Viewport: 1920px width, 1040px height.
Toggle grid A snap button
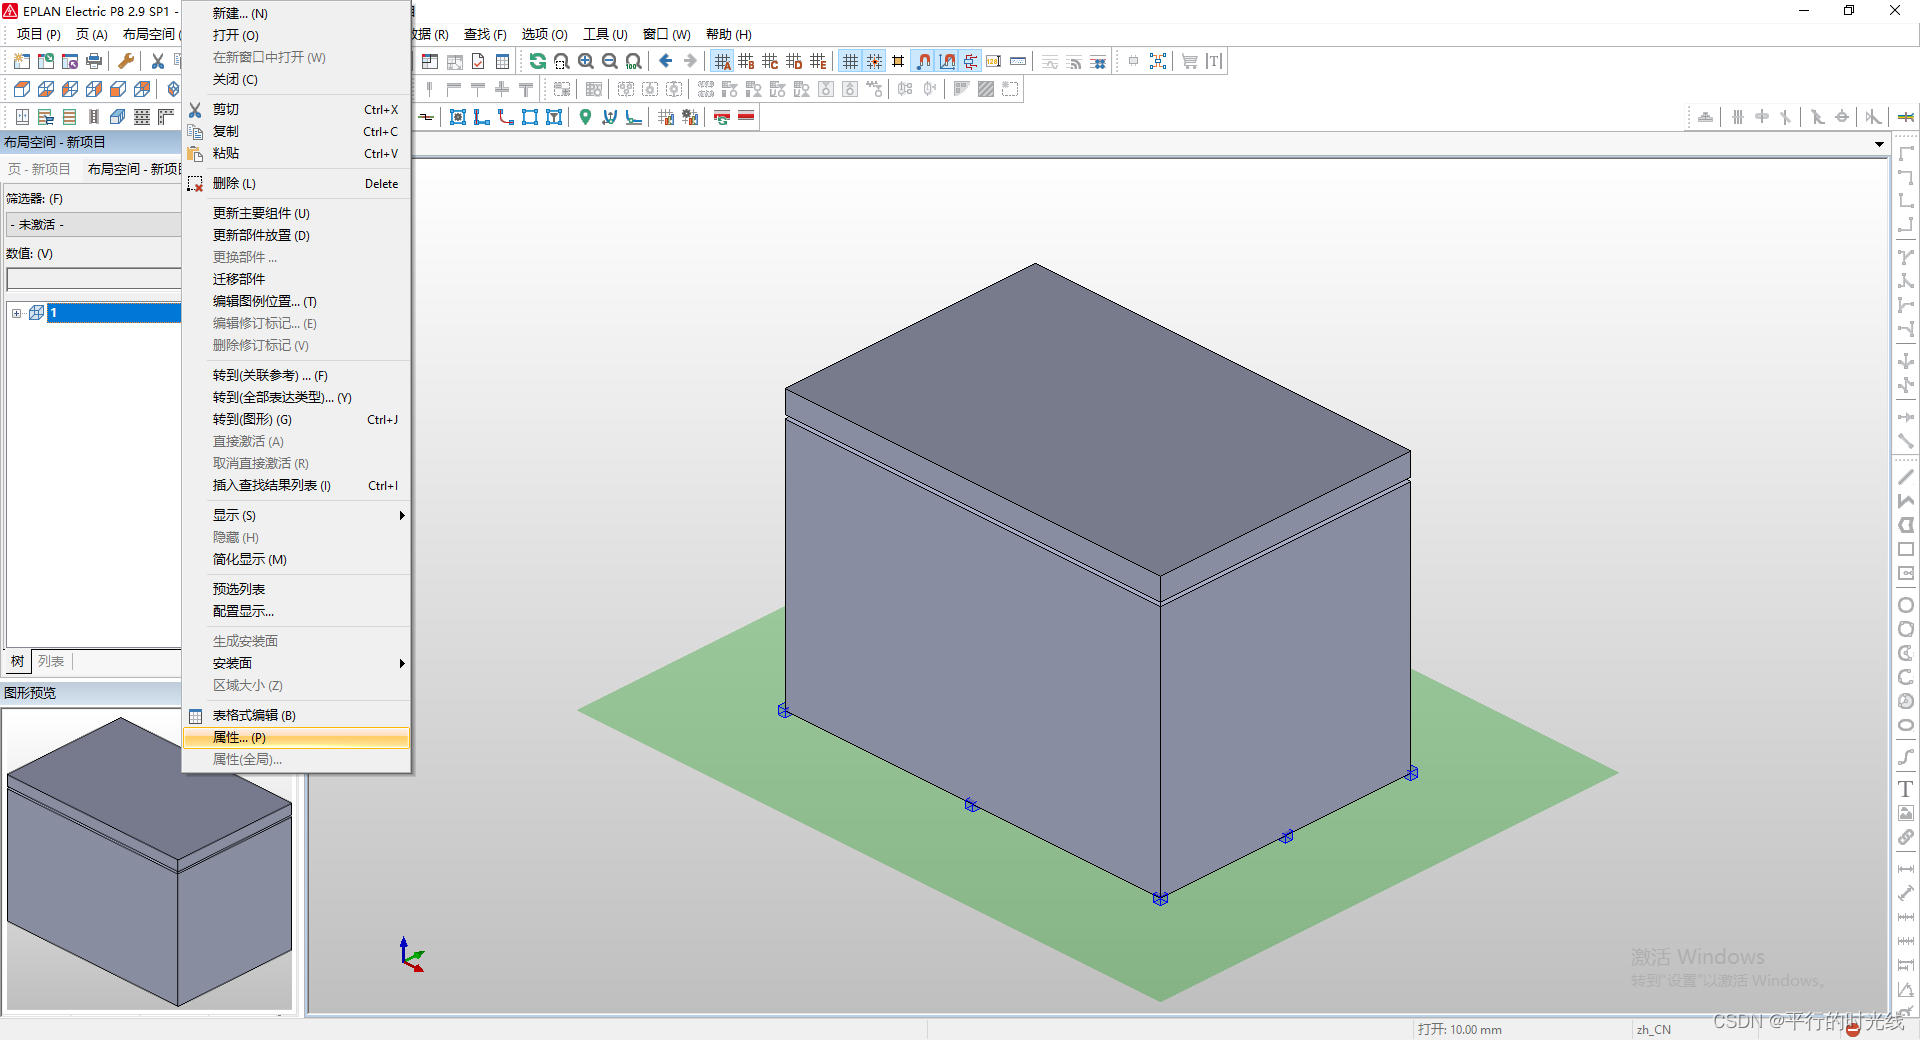(722, 61)
